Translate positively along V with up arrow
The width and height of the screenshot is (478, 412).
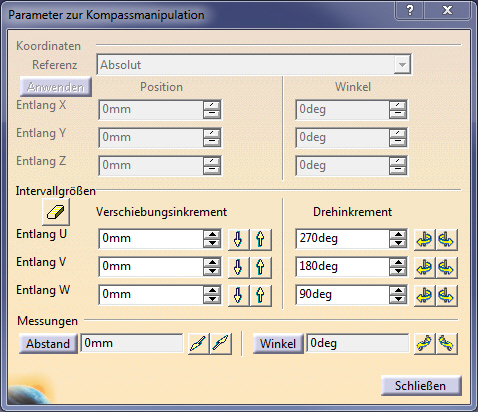(261, 267)
